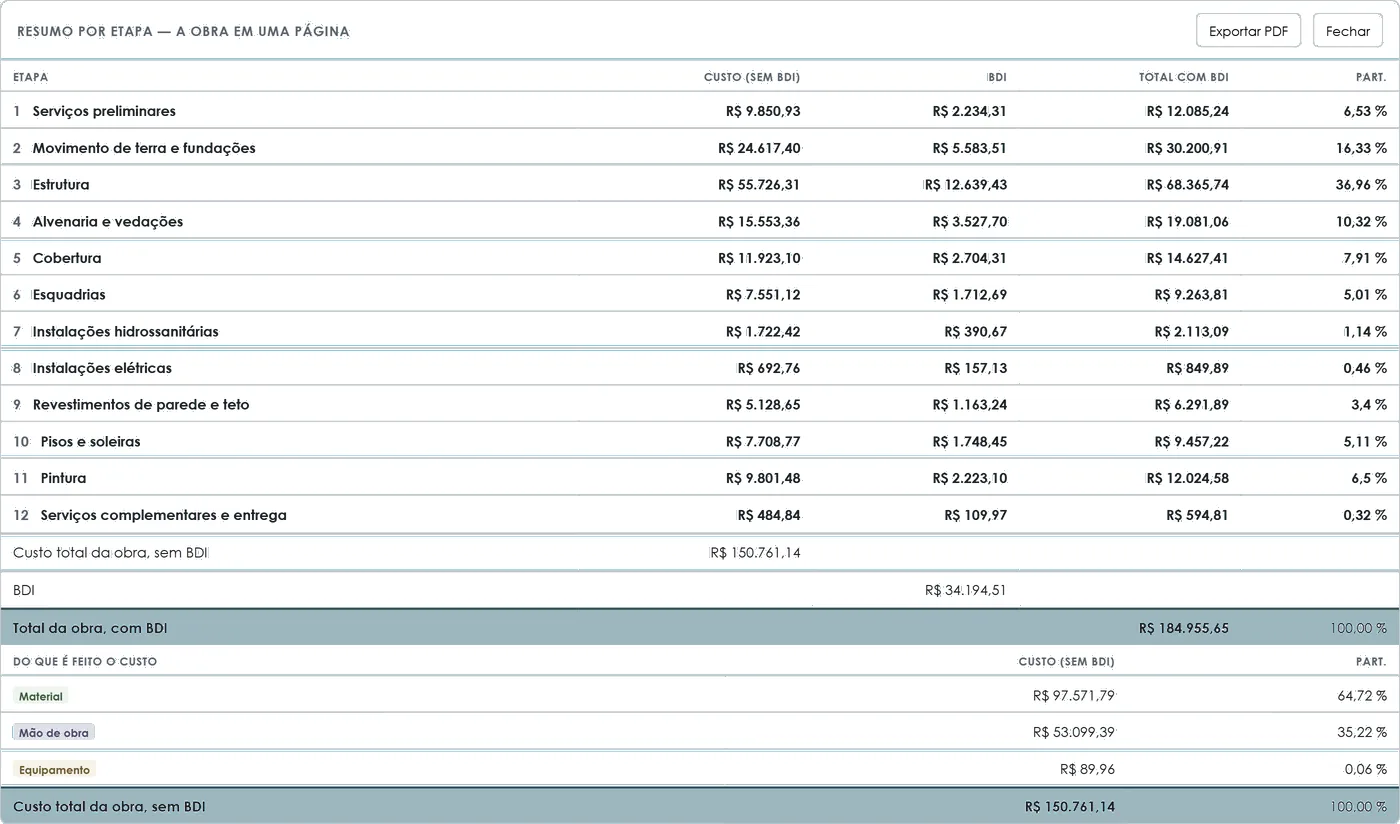Click the stage name "Estrutura"

point(61,185)
